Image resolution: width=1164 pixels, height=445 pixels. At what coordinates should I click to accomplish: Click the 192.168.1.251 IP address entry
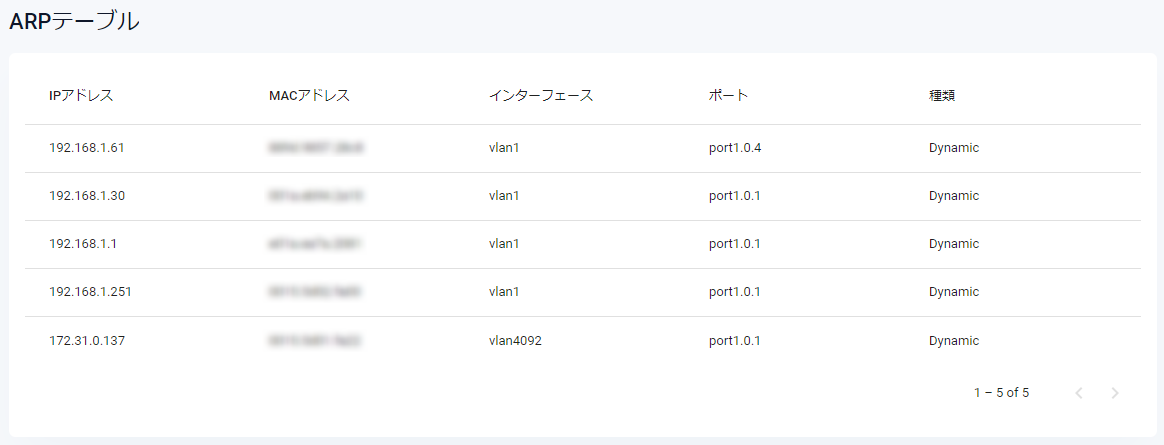click(90, 292)
